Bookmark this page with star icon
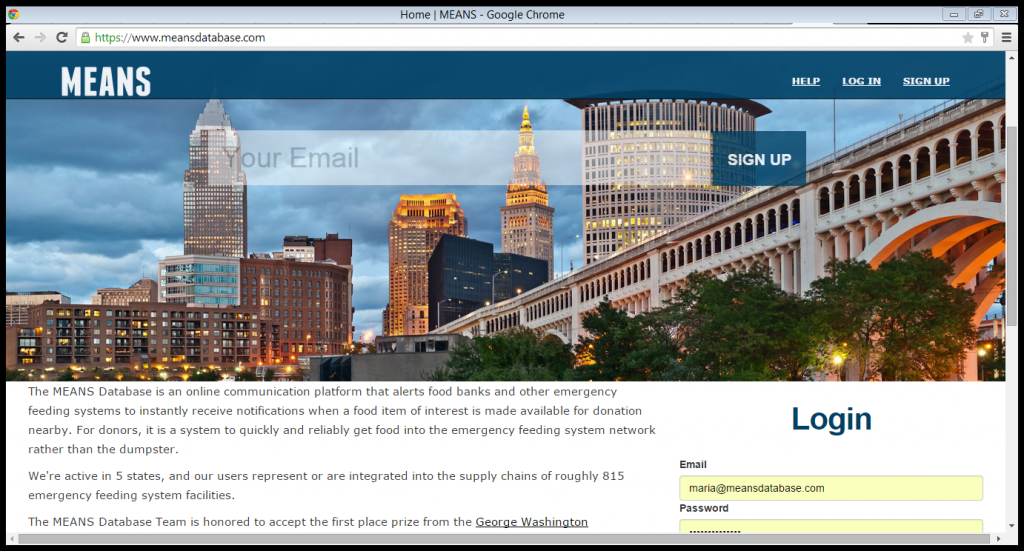 (968, 38)
